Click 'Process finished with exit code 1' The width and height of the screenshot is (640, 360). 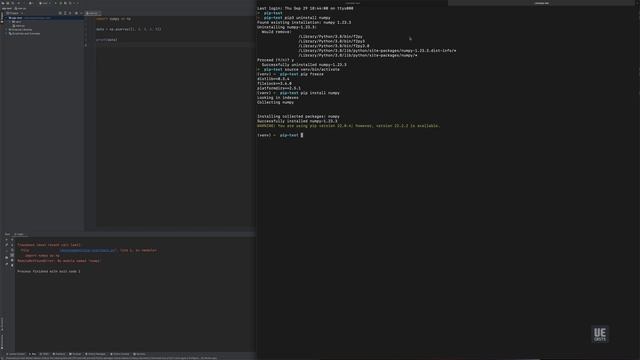point(49,271)
